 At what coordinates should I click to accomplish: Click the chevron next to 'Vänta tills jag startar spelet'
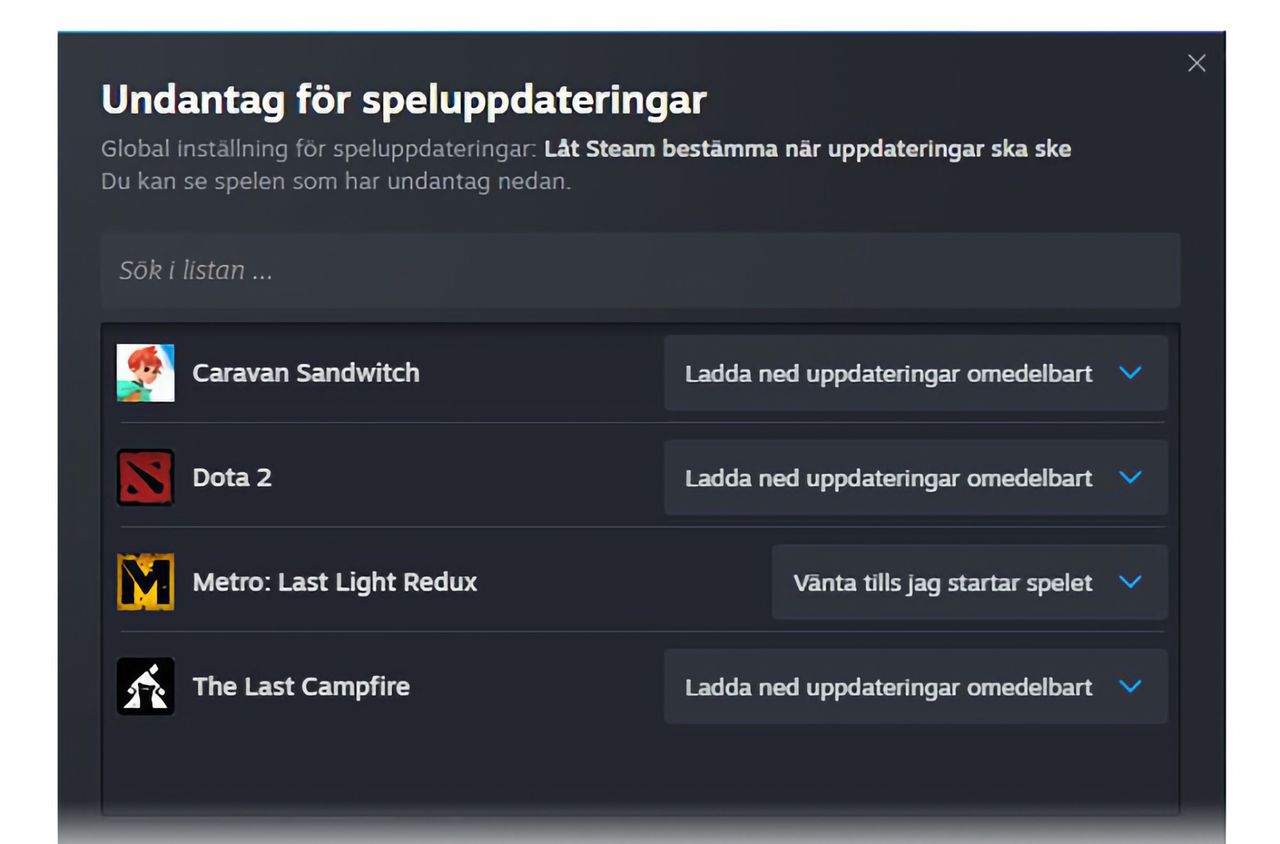point(1131,582)
